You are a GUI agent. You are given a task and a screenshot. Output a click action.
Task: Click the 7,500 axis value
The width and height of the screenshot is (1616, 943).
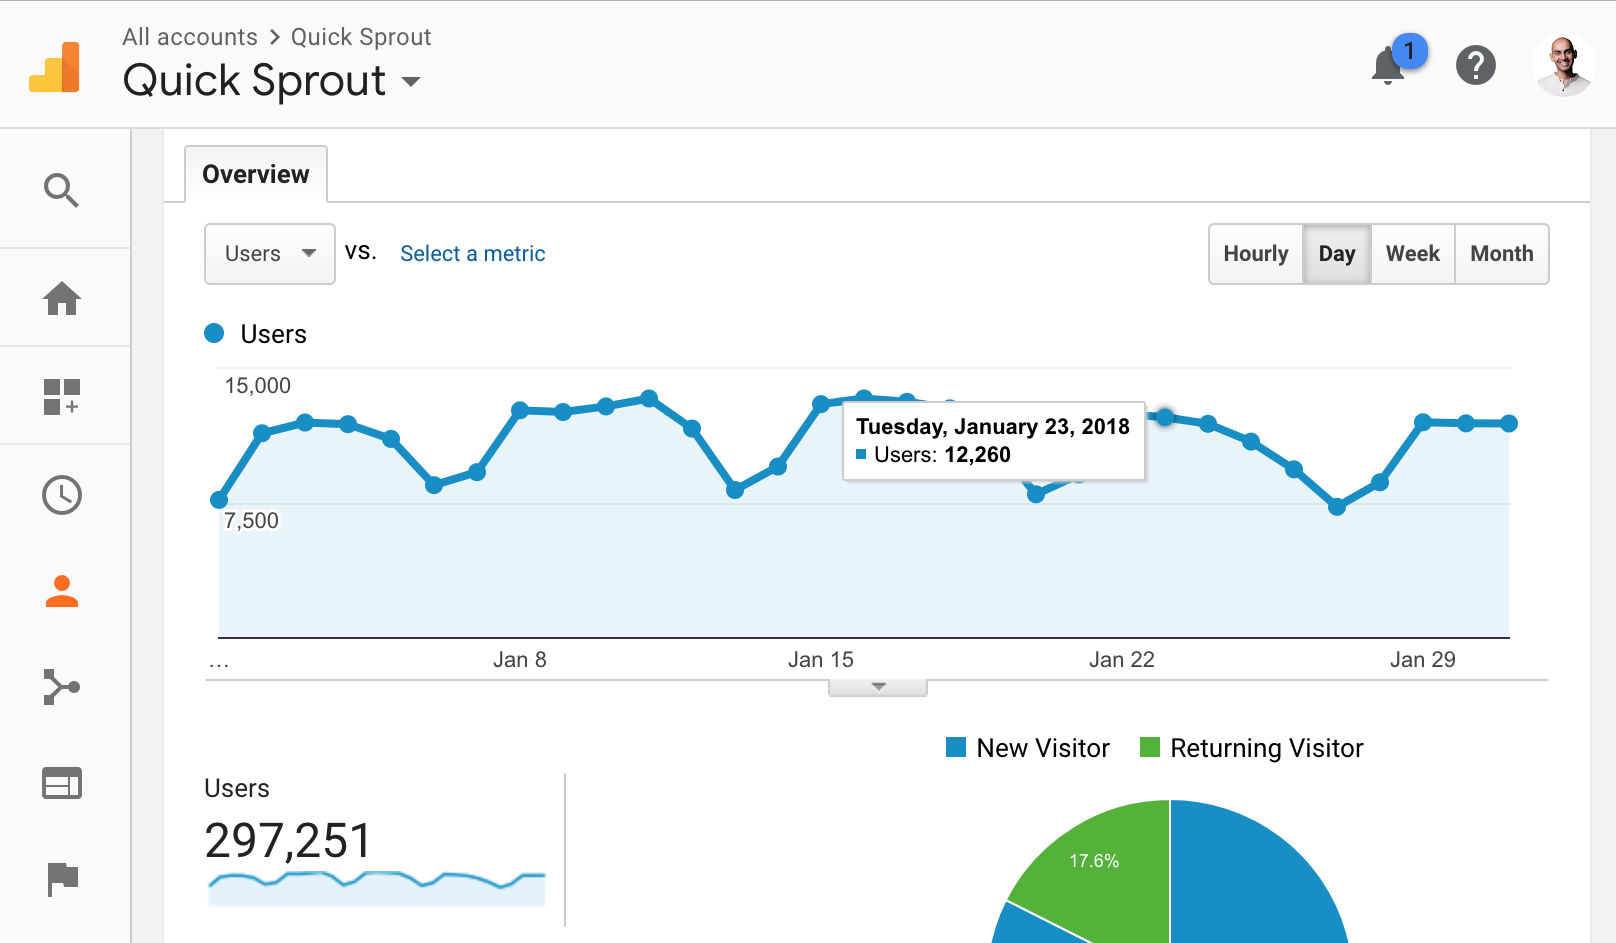point(251,521)
